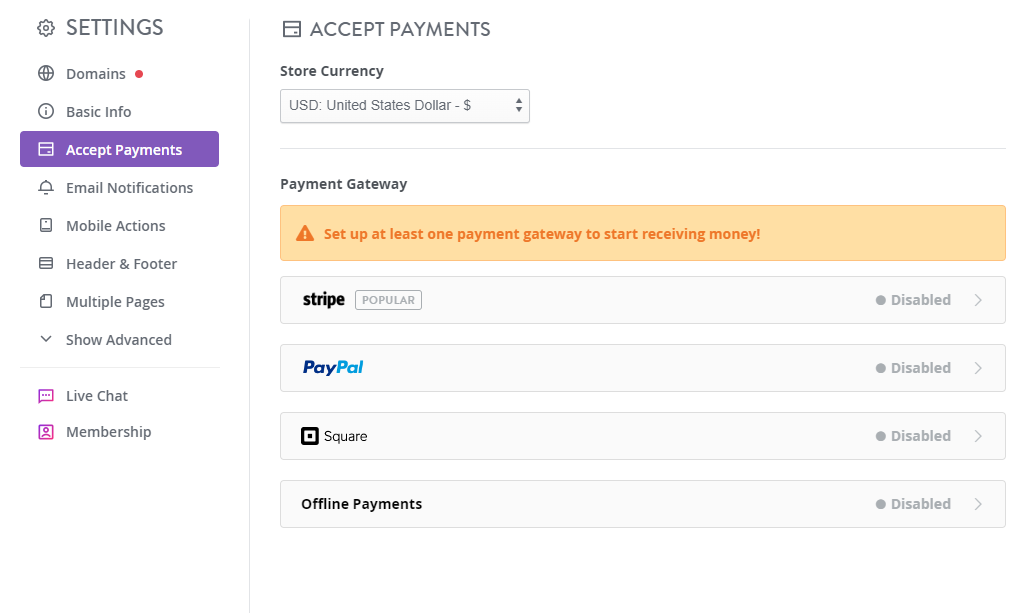Open the Email Notifications settings page
This screenshot has height=613, width=1018.
coord(129,188)
